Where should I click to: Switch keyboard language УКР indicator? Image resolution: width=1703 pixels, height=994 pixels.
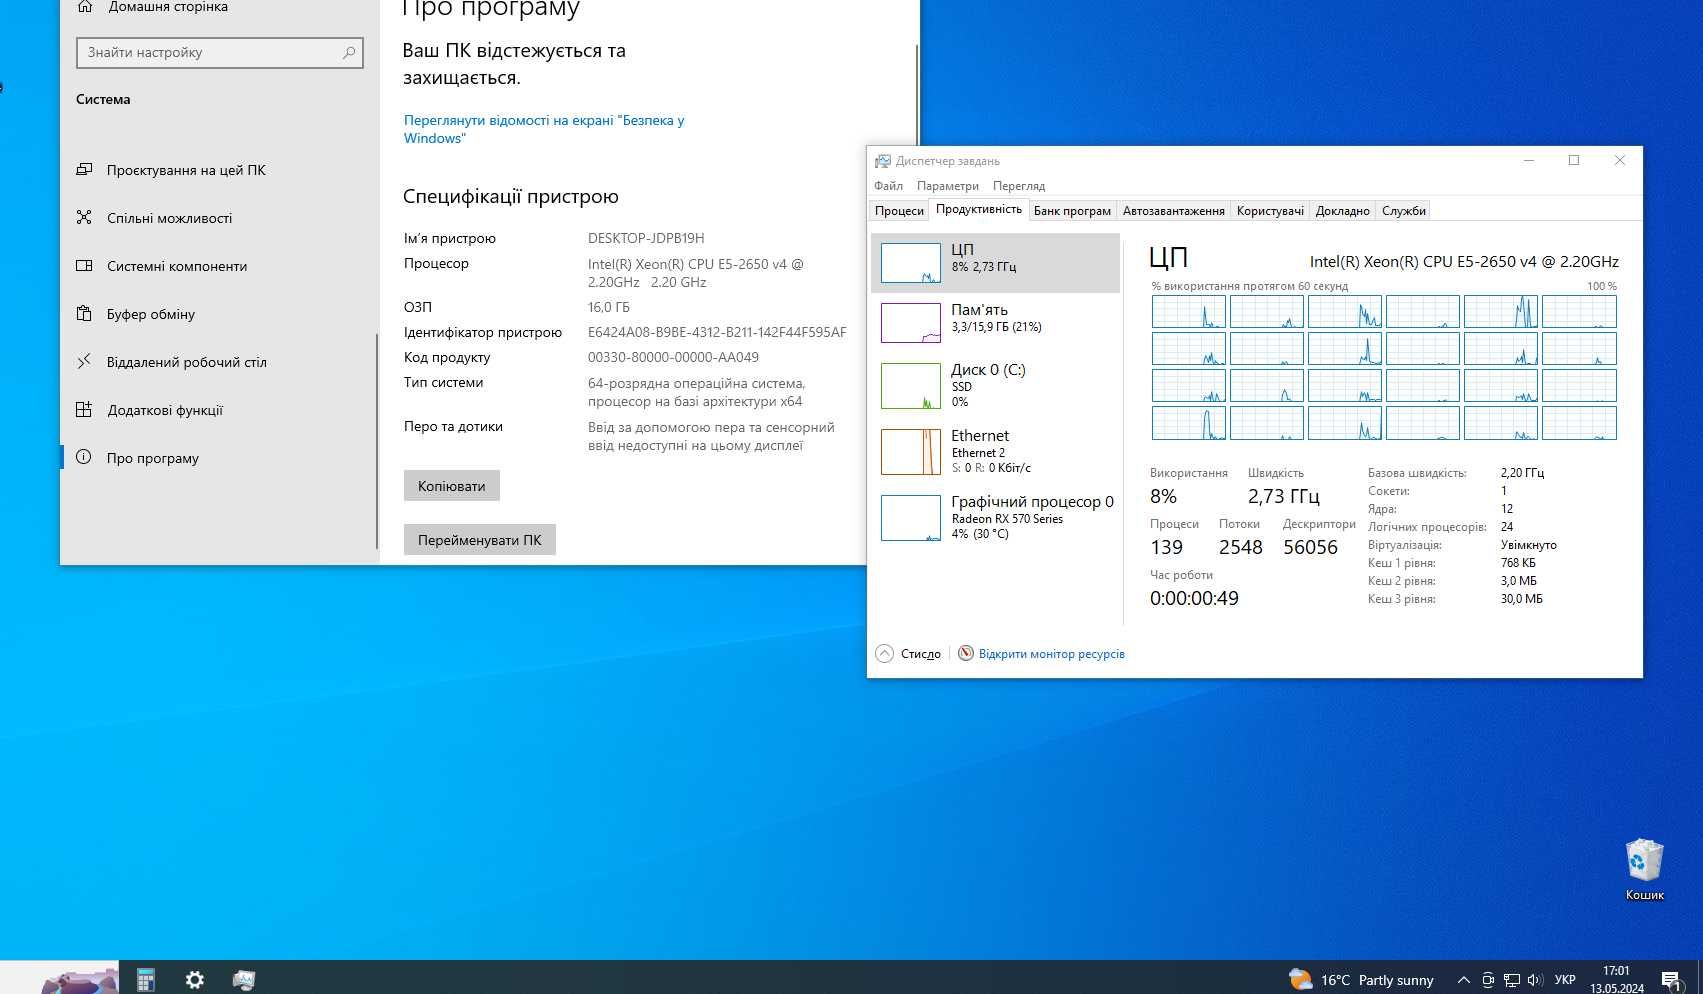[1565, 980]
